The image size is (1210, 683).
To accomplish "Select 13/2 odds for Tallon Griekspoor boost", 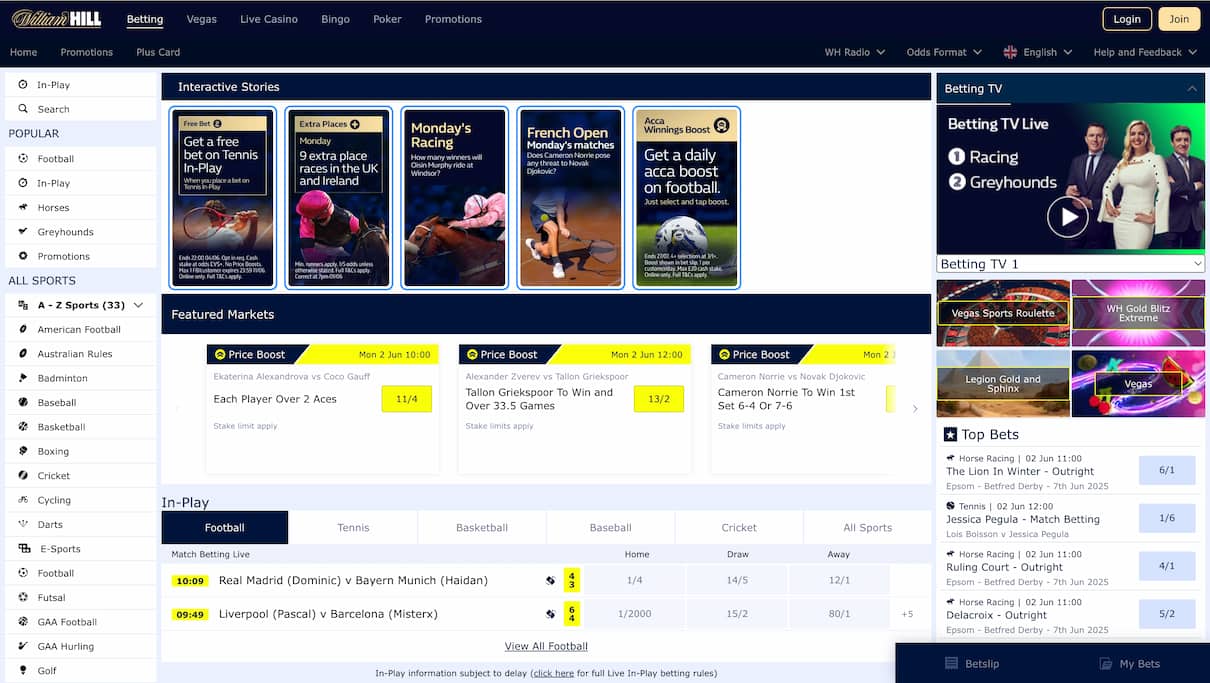I will click(658, 399).
